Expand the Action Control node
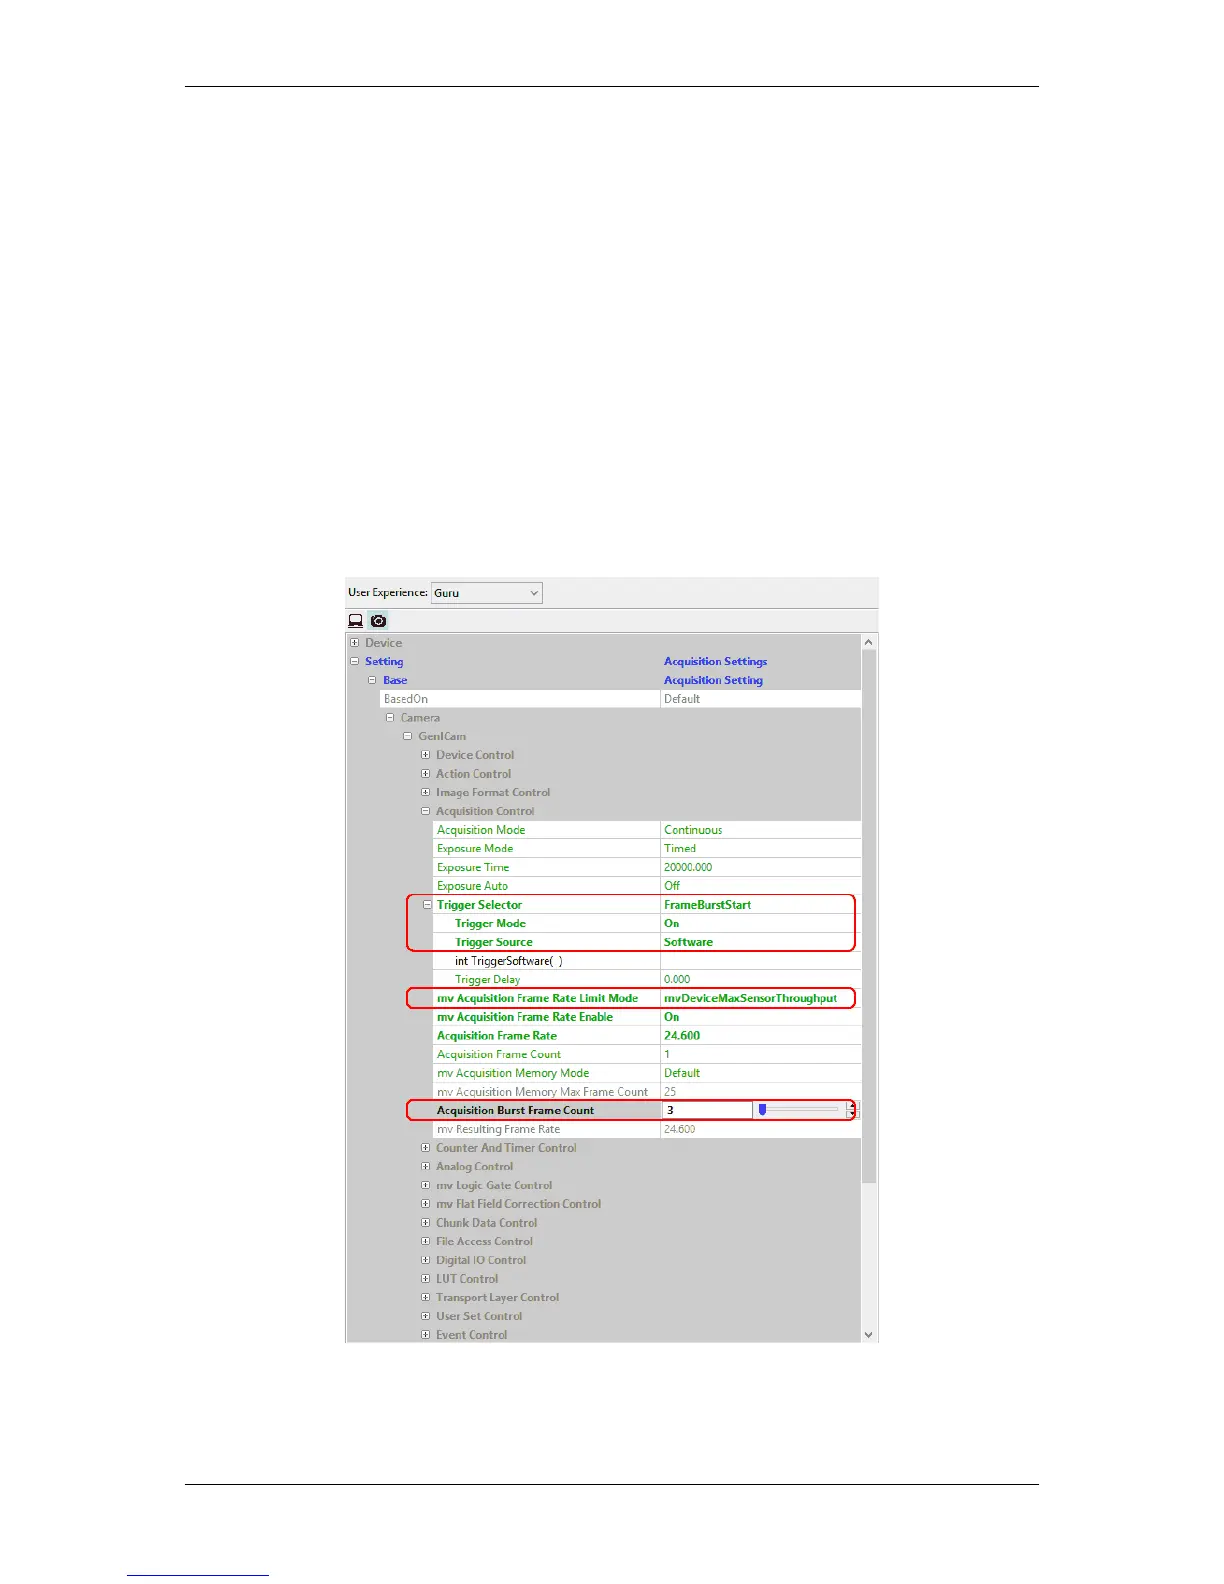 (x=426, y=774)
